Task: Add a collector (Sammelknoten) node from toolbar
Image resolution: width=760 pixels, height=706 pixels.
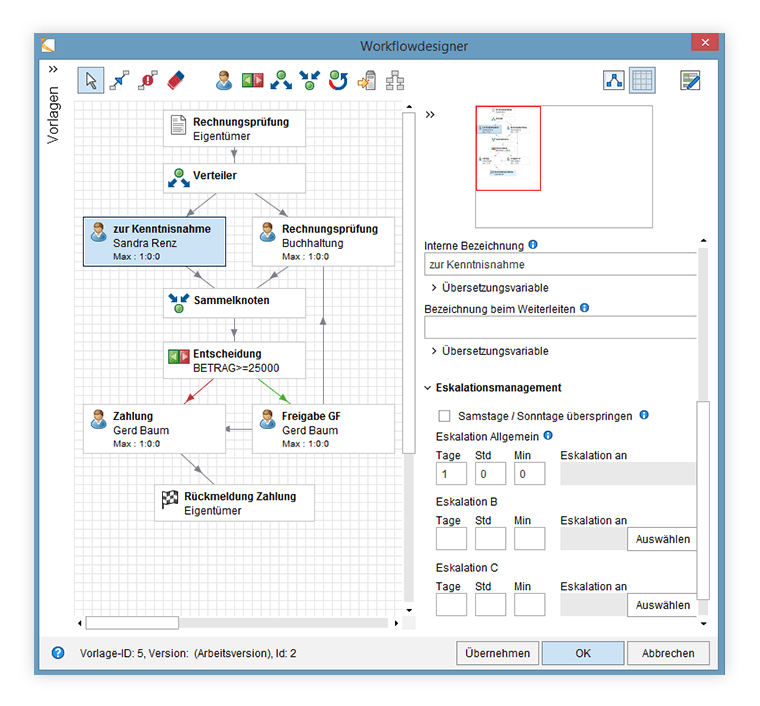Action: (x=310, y=80)
